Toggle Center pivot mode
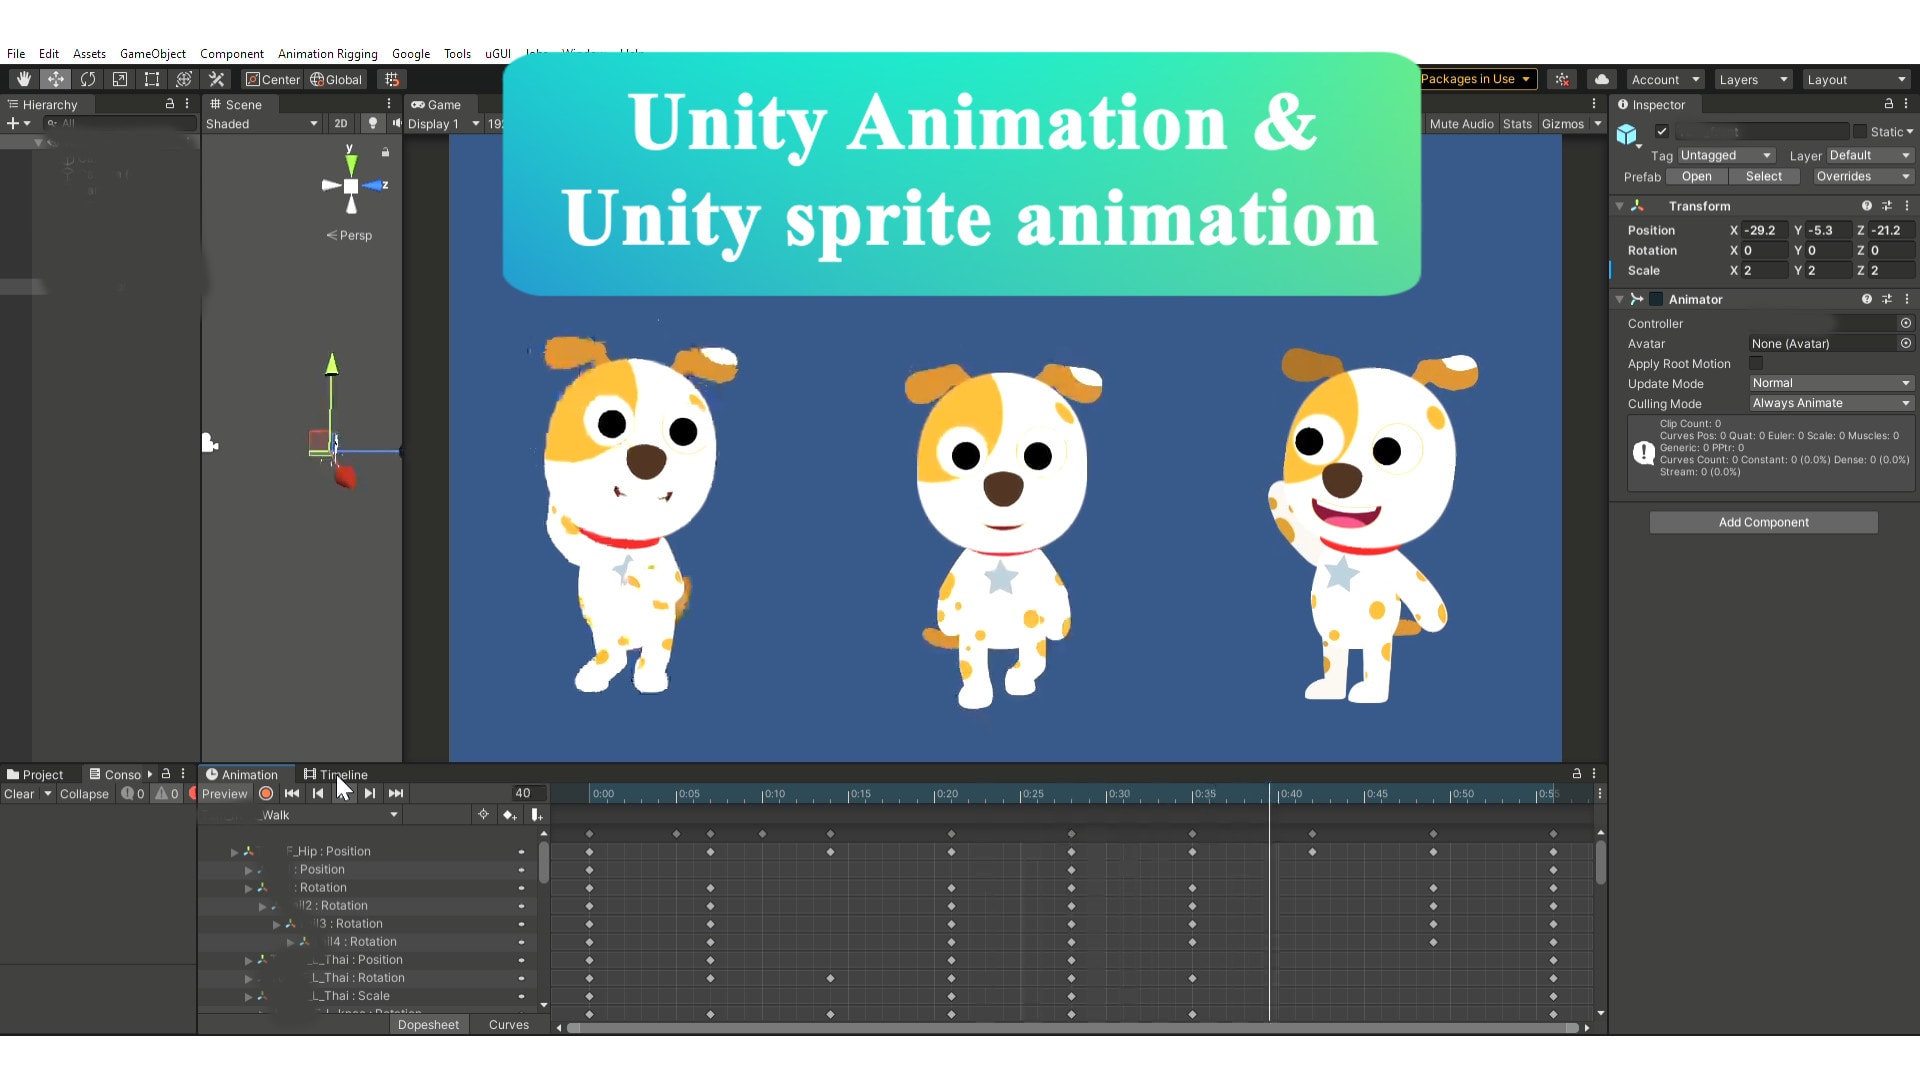 point(273,79)
